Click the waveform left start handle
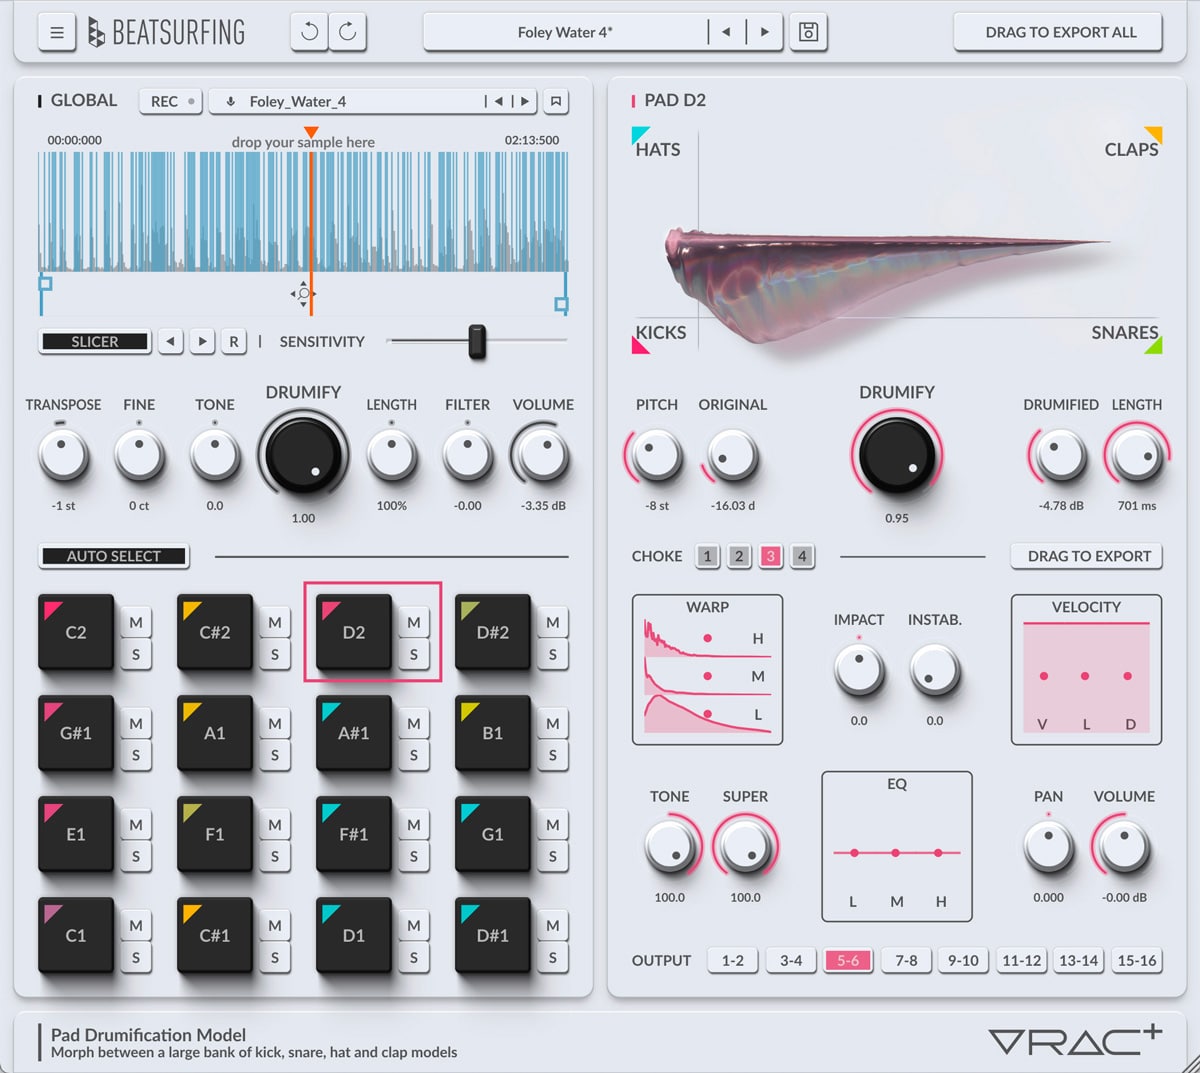 (44, 283)
